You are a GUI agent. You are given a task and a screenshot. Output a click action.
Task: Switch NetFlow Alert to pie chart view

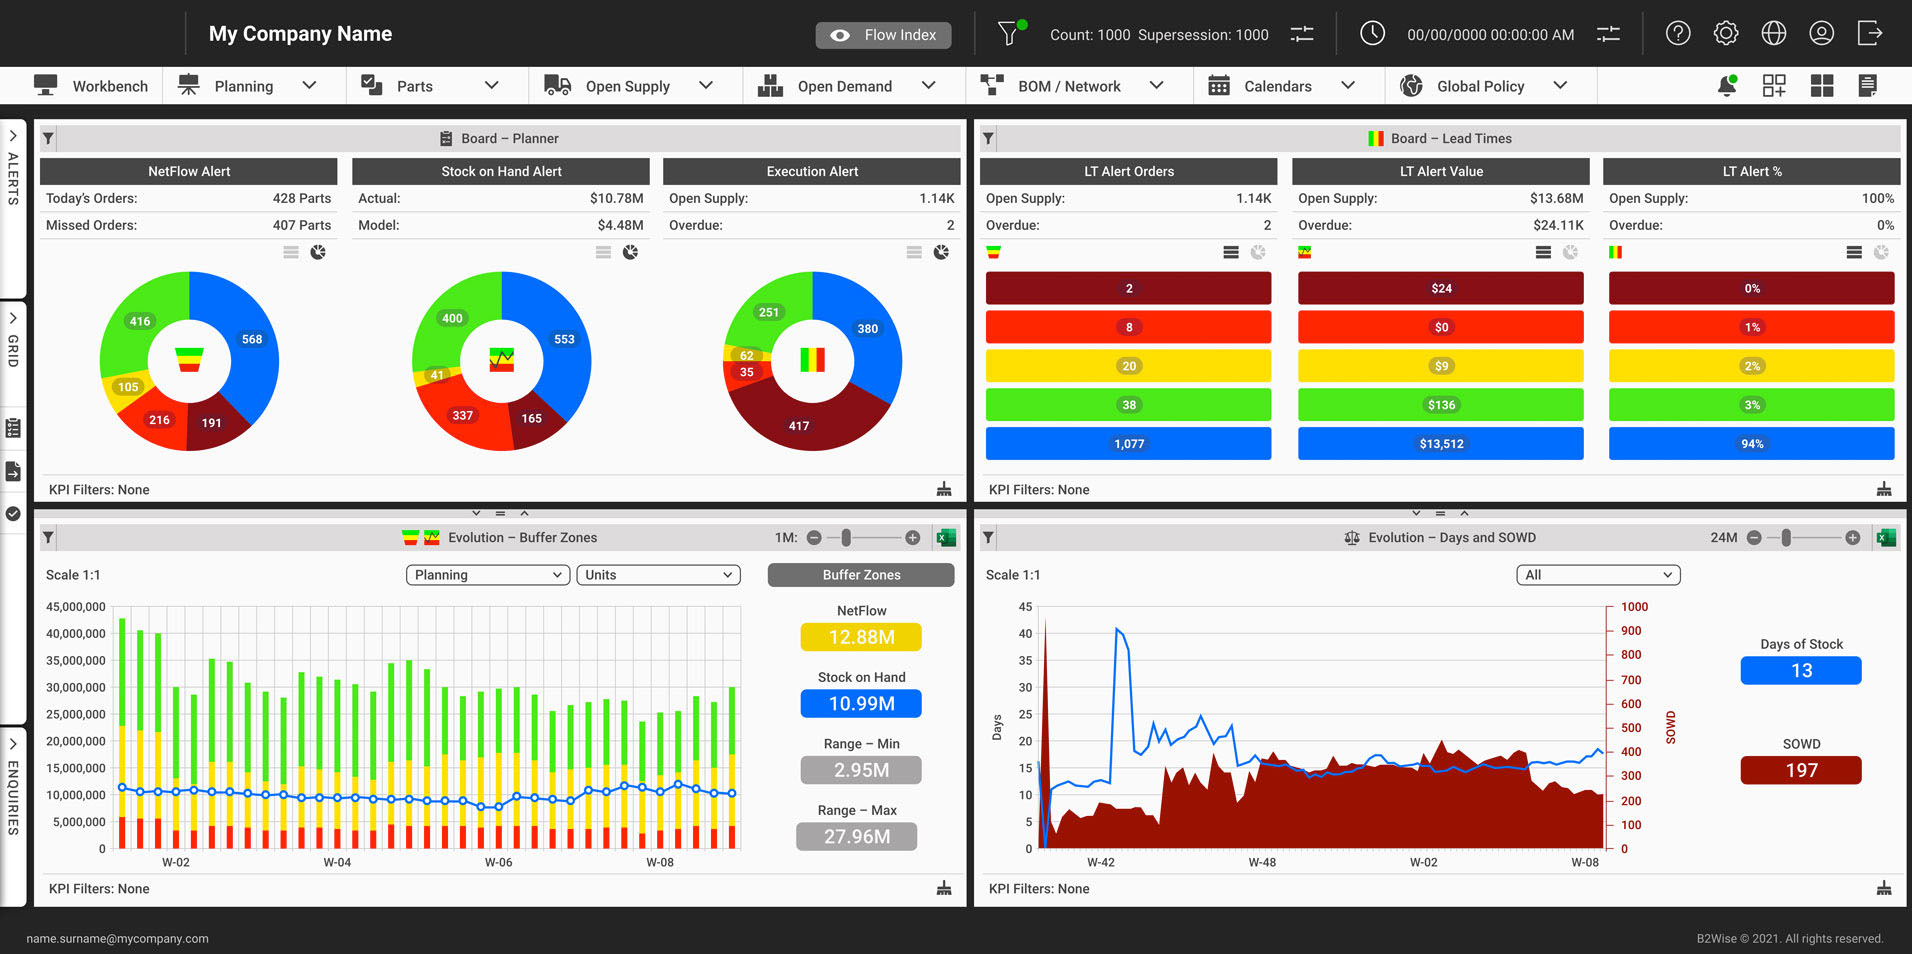point(318,253)
